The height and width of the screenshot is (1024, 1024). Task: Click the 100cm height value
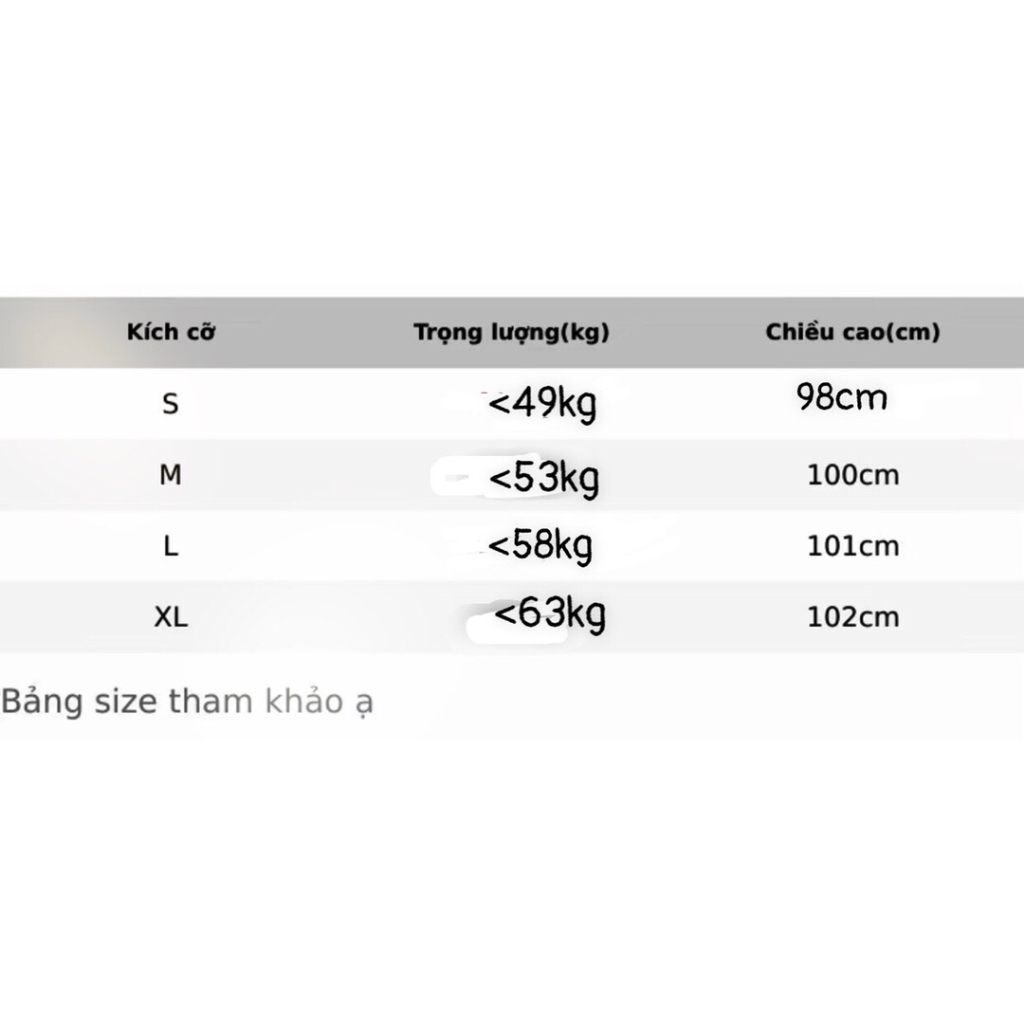[x=854, y=475]
